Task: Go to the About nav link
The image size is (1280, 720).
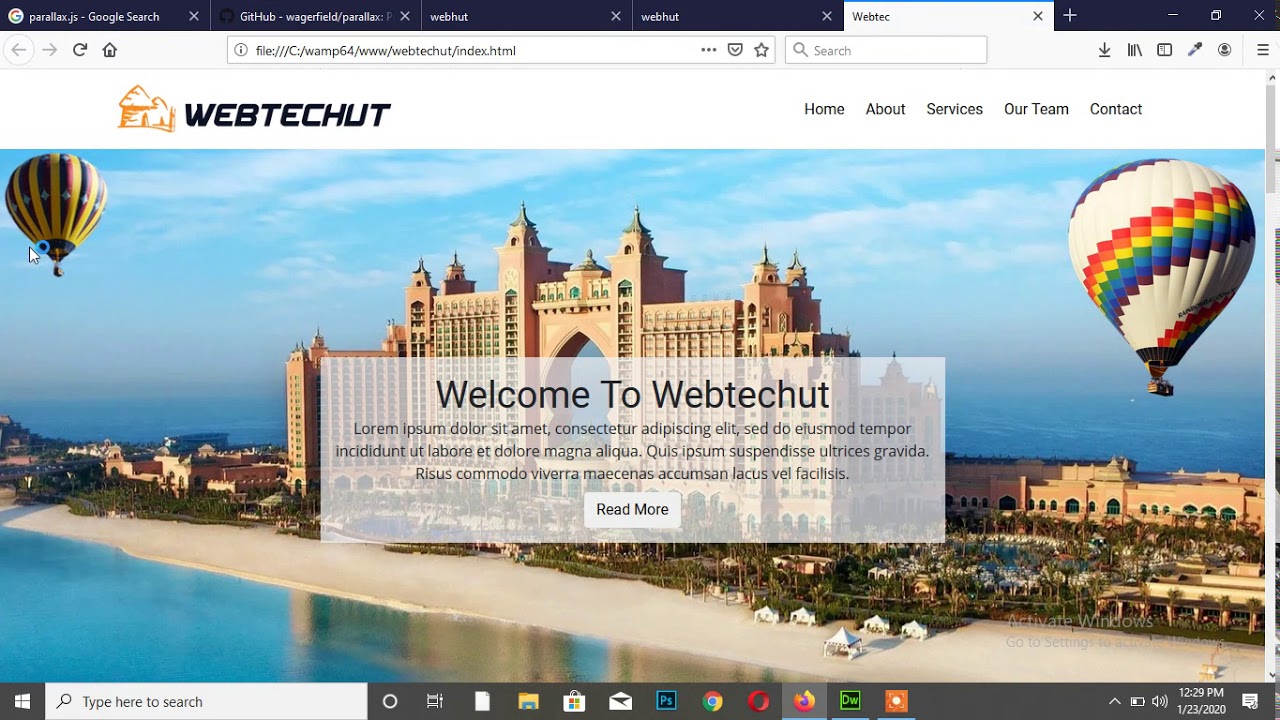Action: point(885,109)
